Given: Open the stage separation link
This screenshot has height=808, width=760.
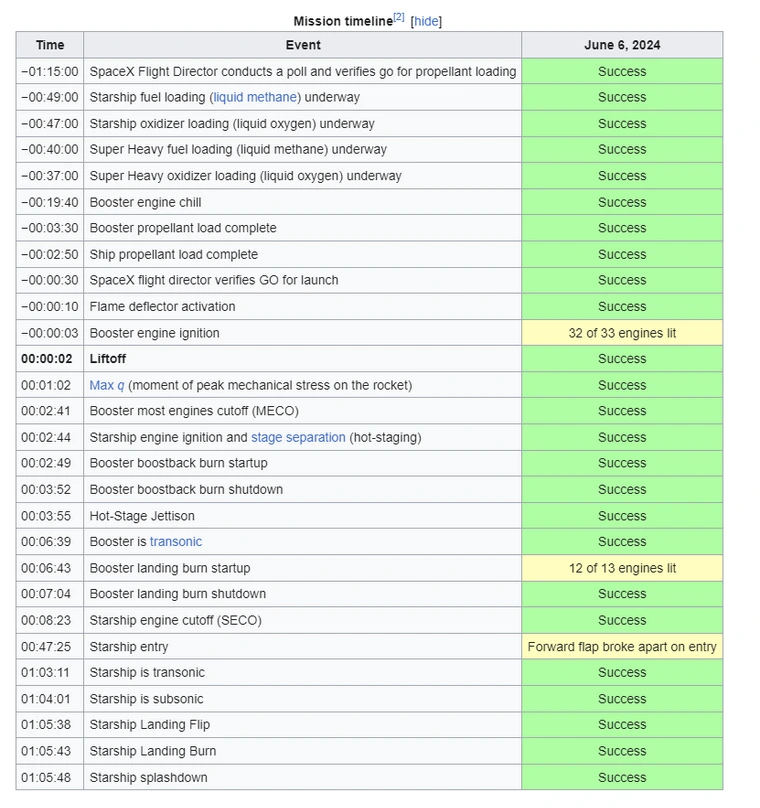Looking at the screenshot, I should click(x=298, y=437).
